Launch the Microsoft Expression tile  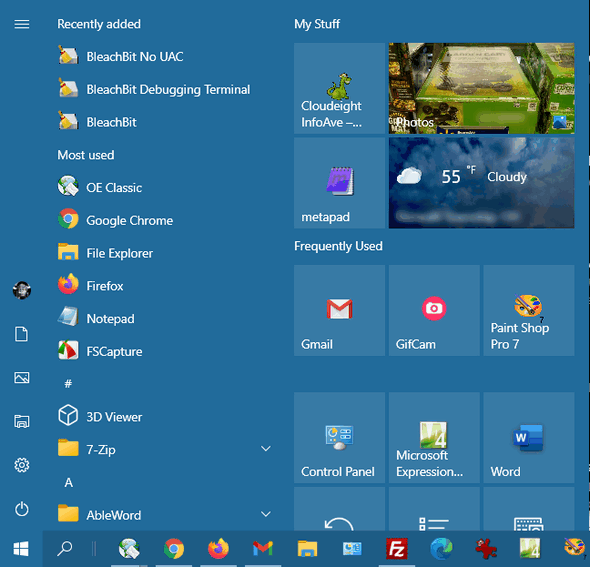[x=434, y=438]
